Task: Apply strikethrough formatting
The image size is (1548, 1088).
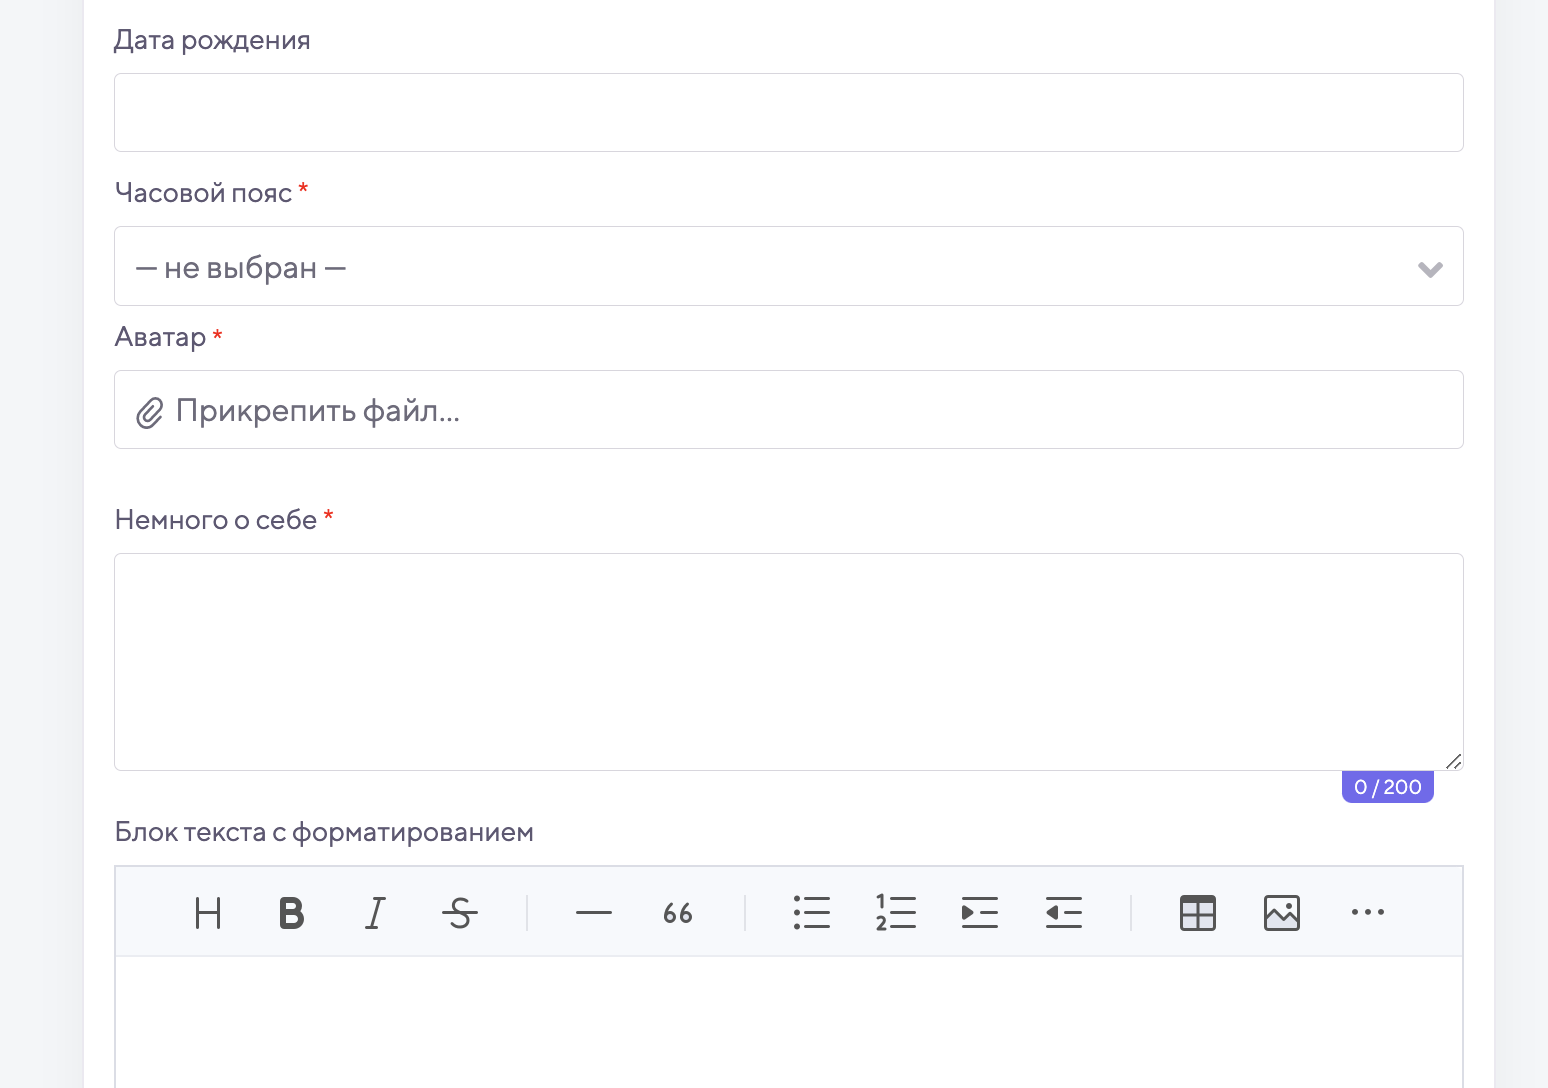Action: (x=459, y=913)
